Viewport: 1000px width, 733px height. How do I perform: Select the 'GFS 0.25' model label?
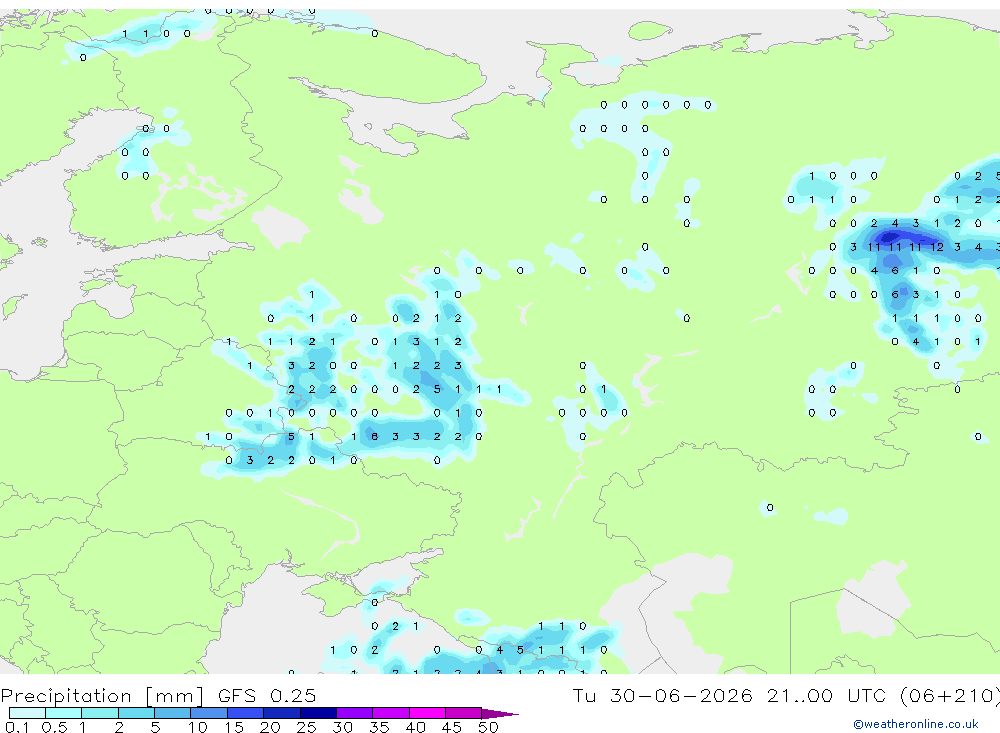[267, 695]
